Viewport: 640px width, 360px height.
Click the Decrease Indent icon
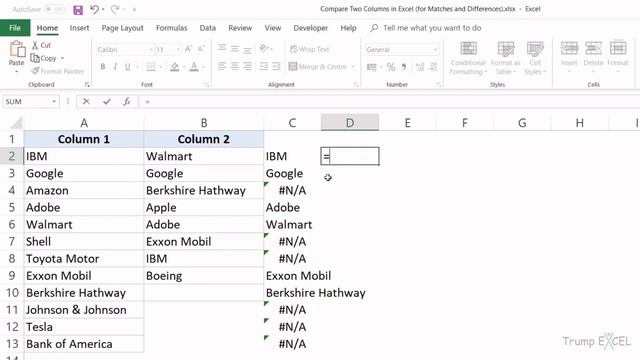coord(264,66)
